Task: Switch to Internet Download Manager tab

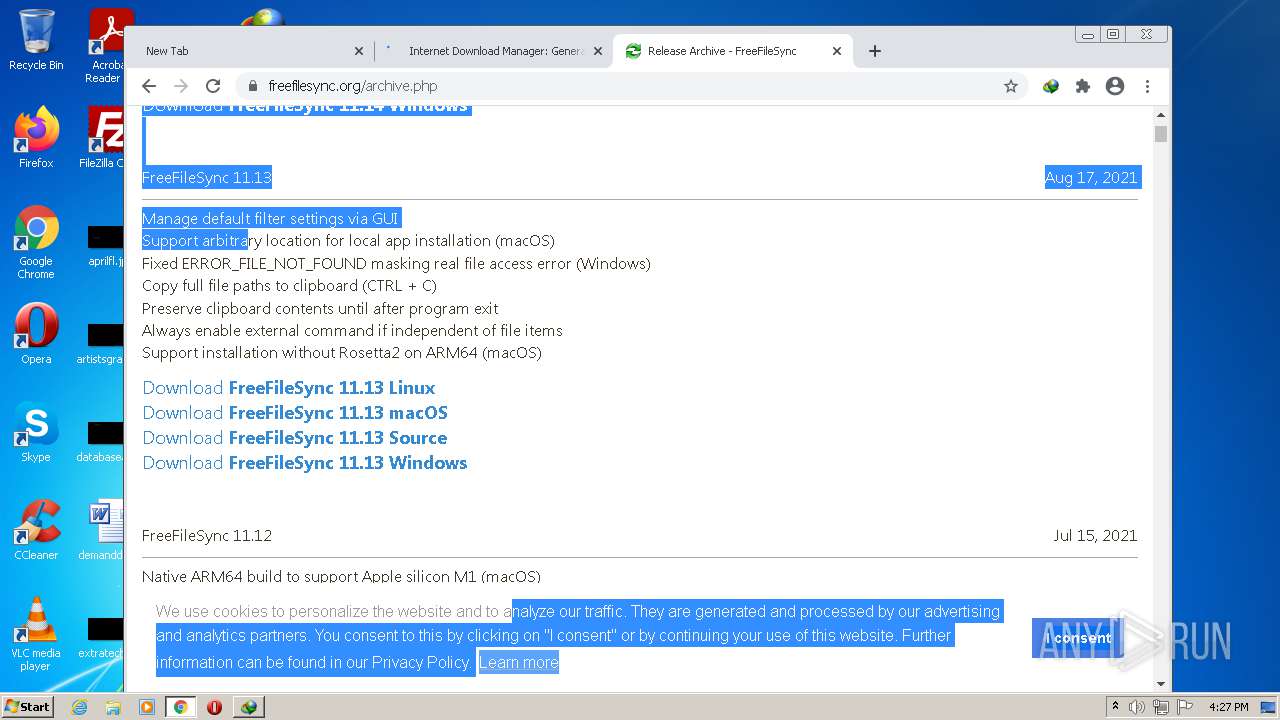Action: [494, 51]
